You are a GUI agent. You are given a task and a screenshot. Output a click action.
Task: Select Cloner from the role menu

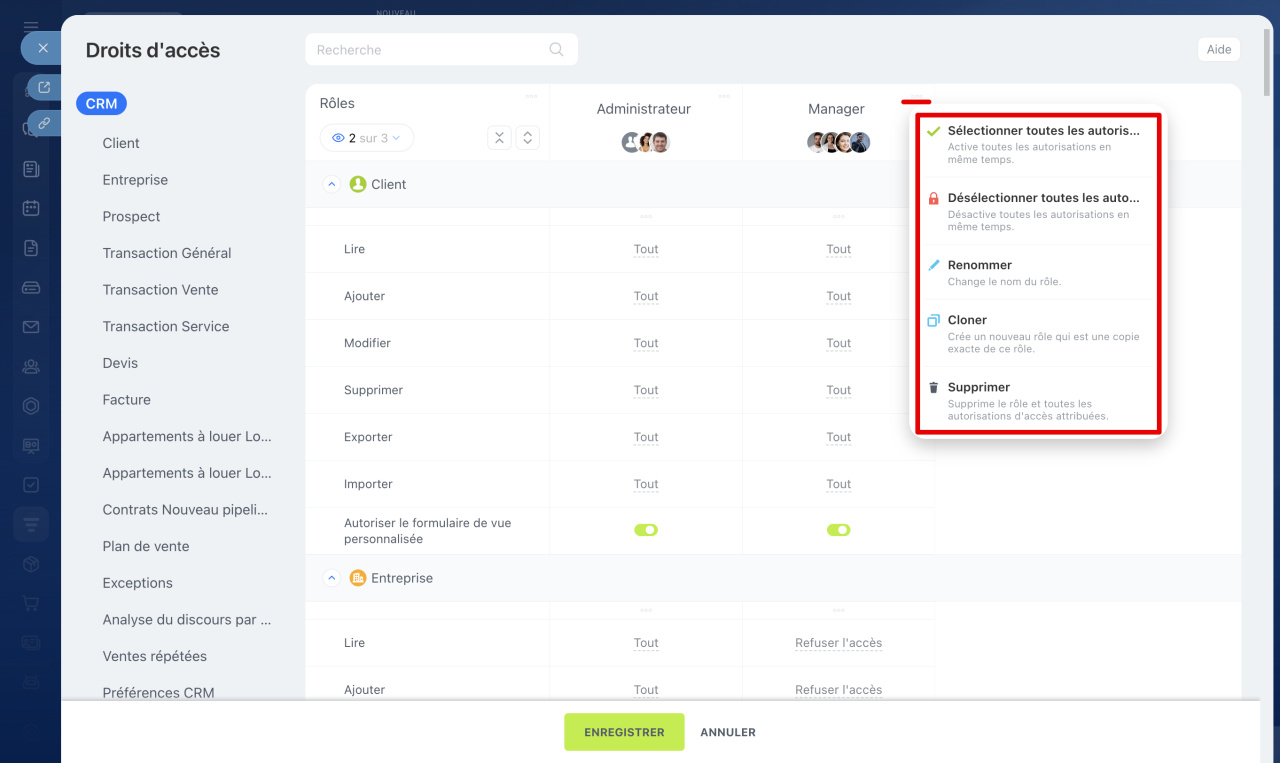[x=967, y=320]
